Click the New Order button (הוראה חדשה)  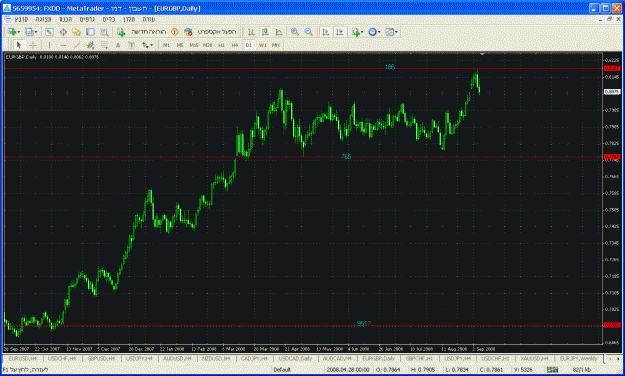(142, 32)
